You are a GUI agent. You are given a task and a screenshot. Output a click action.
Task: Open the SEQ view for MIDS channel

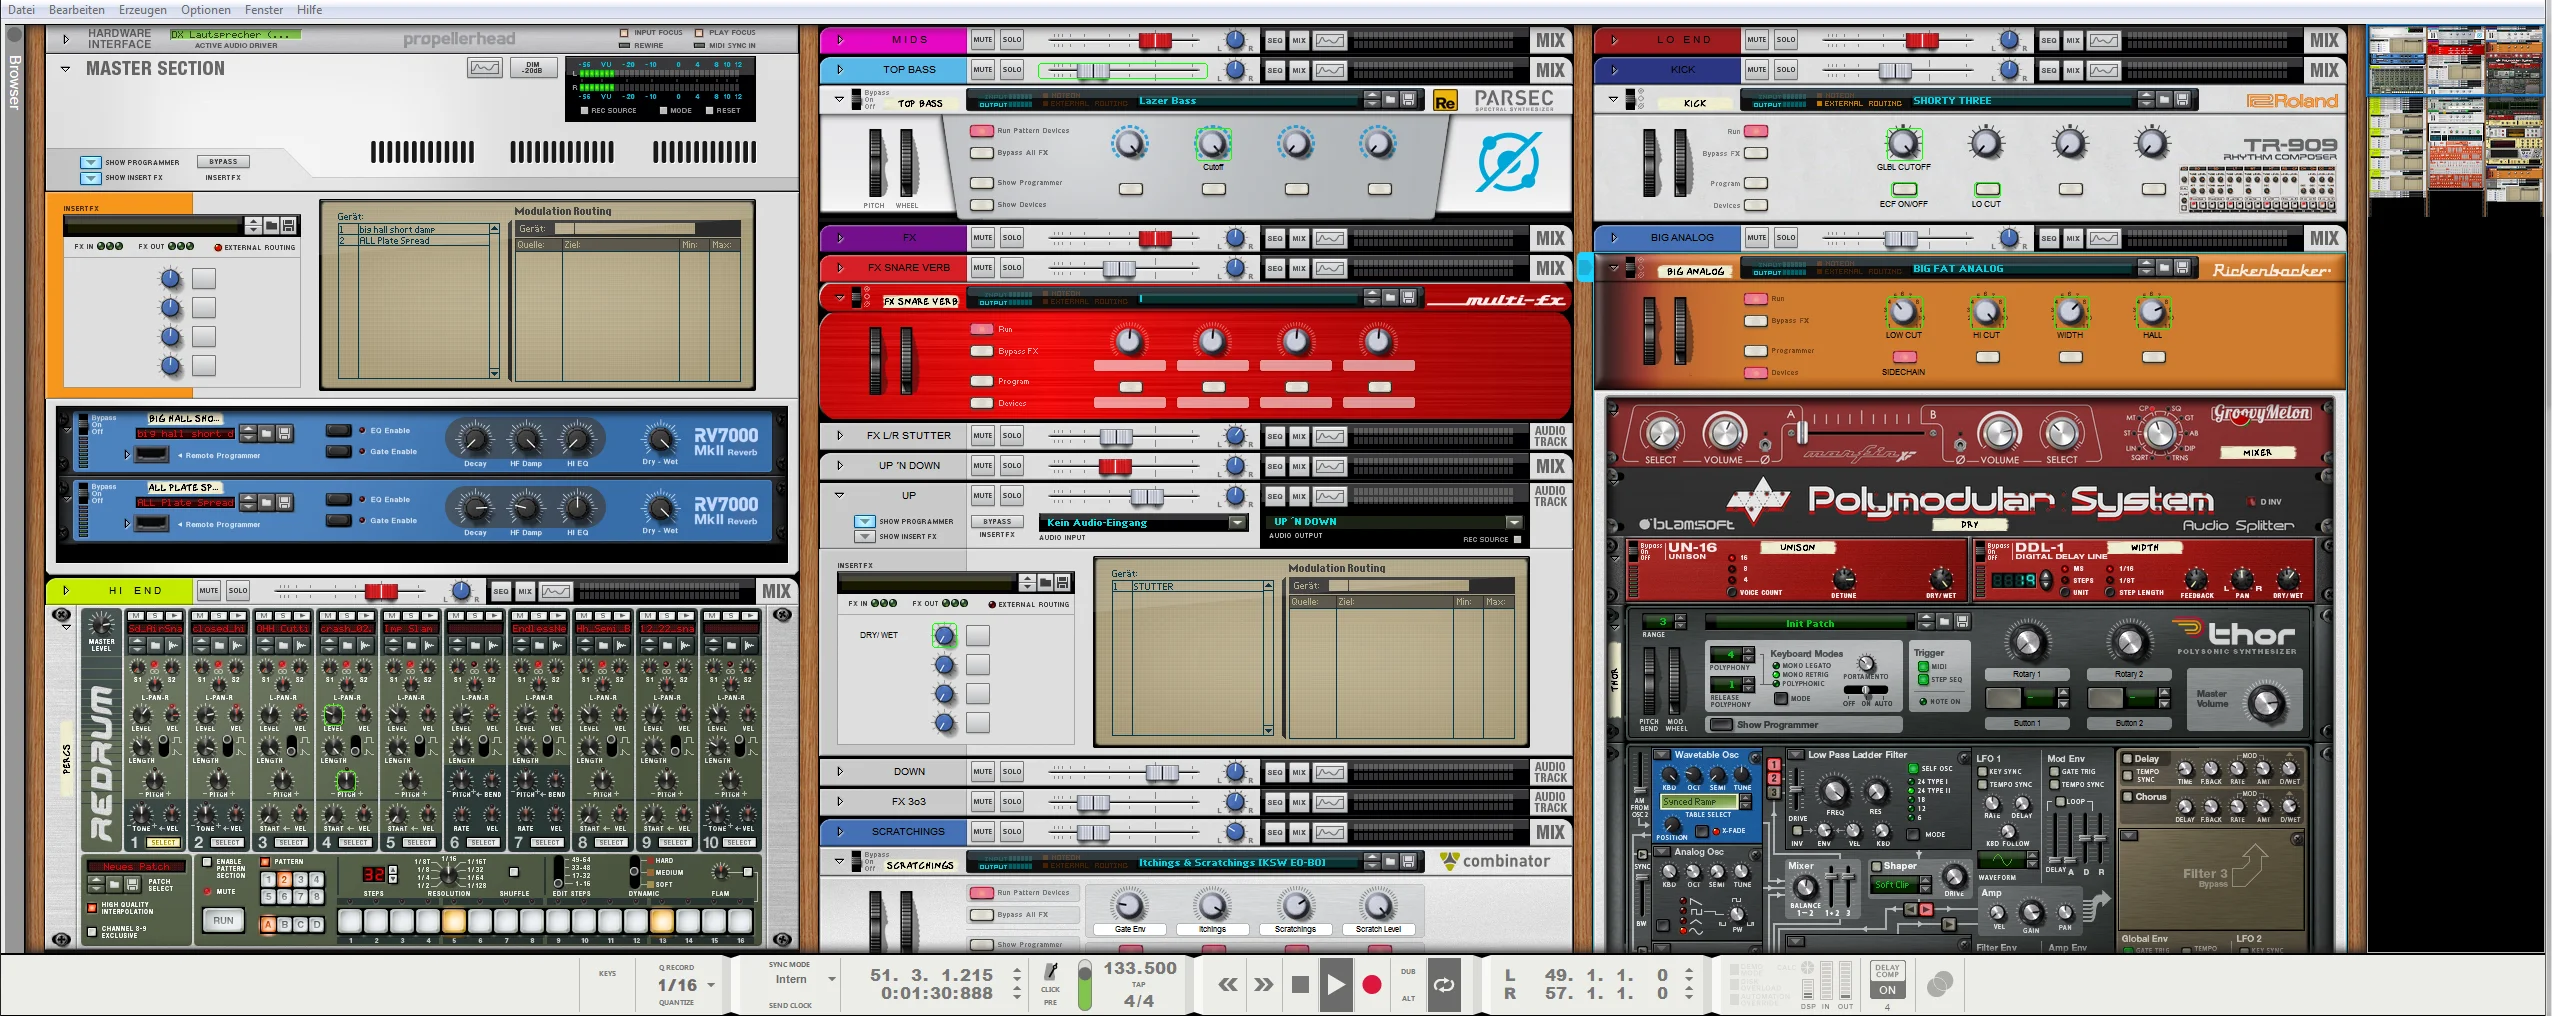(1275, 41)
